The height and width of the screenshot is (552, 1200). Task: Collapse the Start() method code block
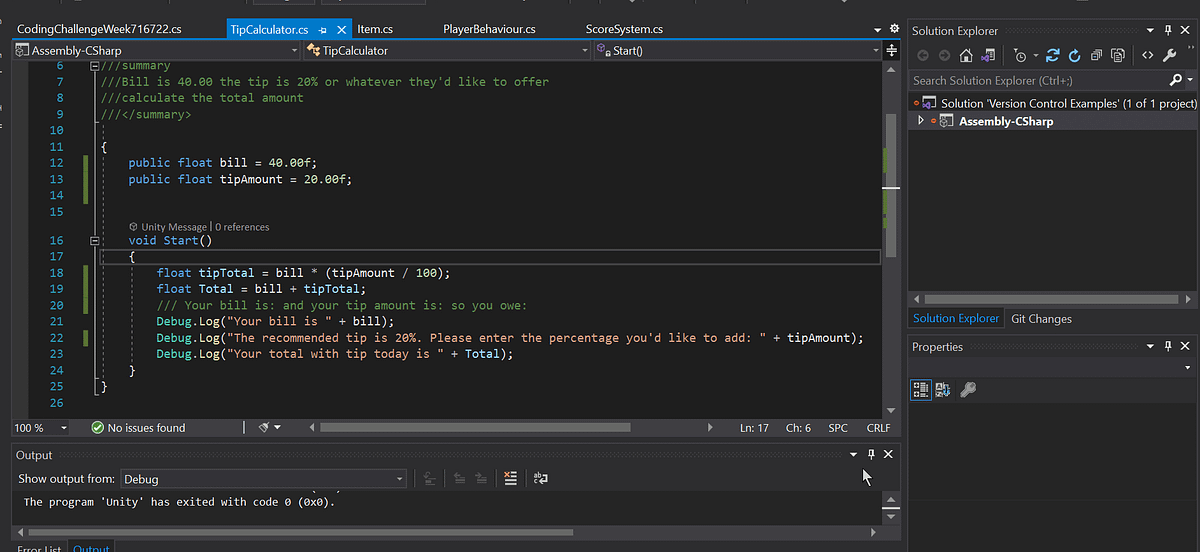click(95, 241)
